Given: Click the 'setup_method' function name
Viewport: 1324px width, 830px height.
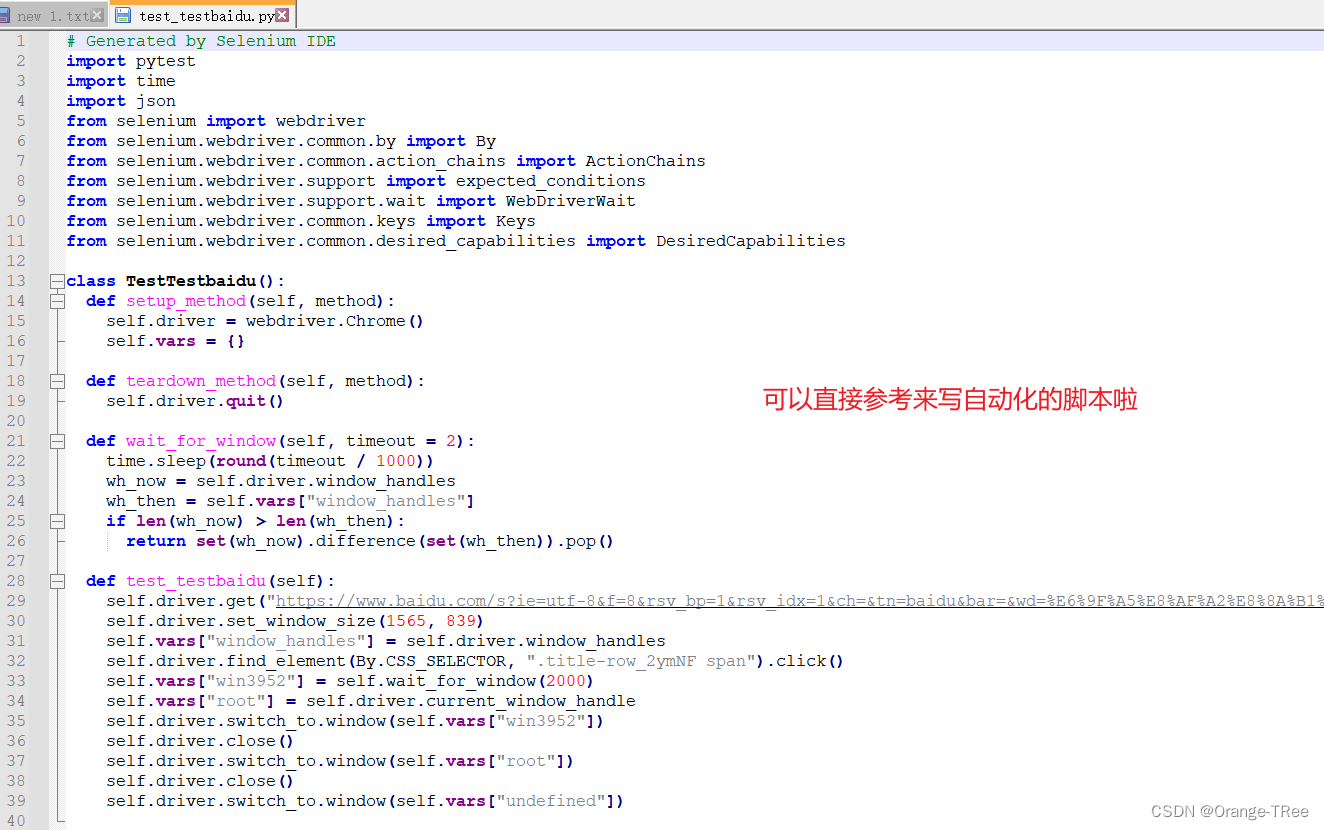Looking at the screenshot, I should click(x=186, y=301).
